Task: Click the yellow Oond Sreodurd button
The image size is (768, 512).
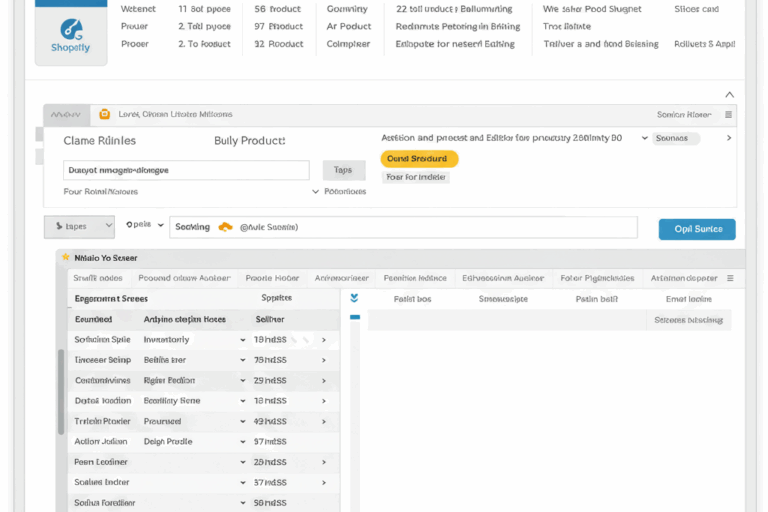Action: [x=419, y=158]
